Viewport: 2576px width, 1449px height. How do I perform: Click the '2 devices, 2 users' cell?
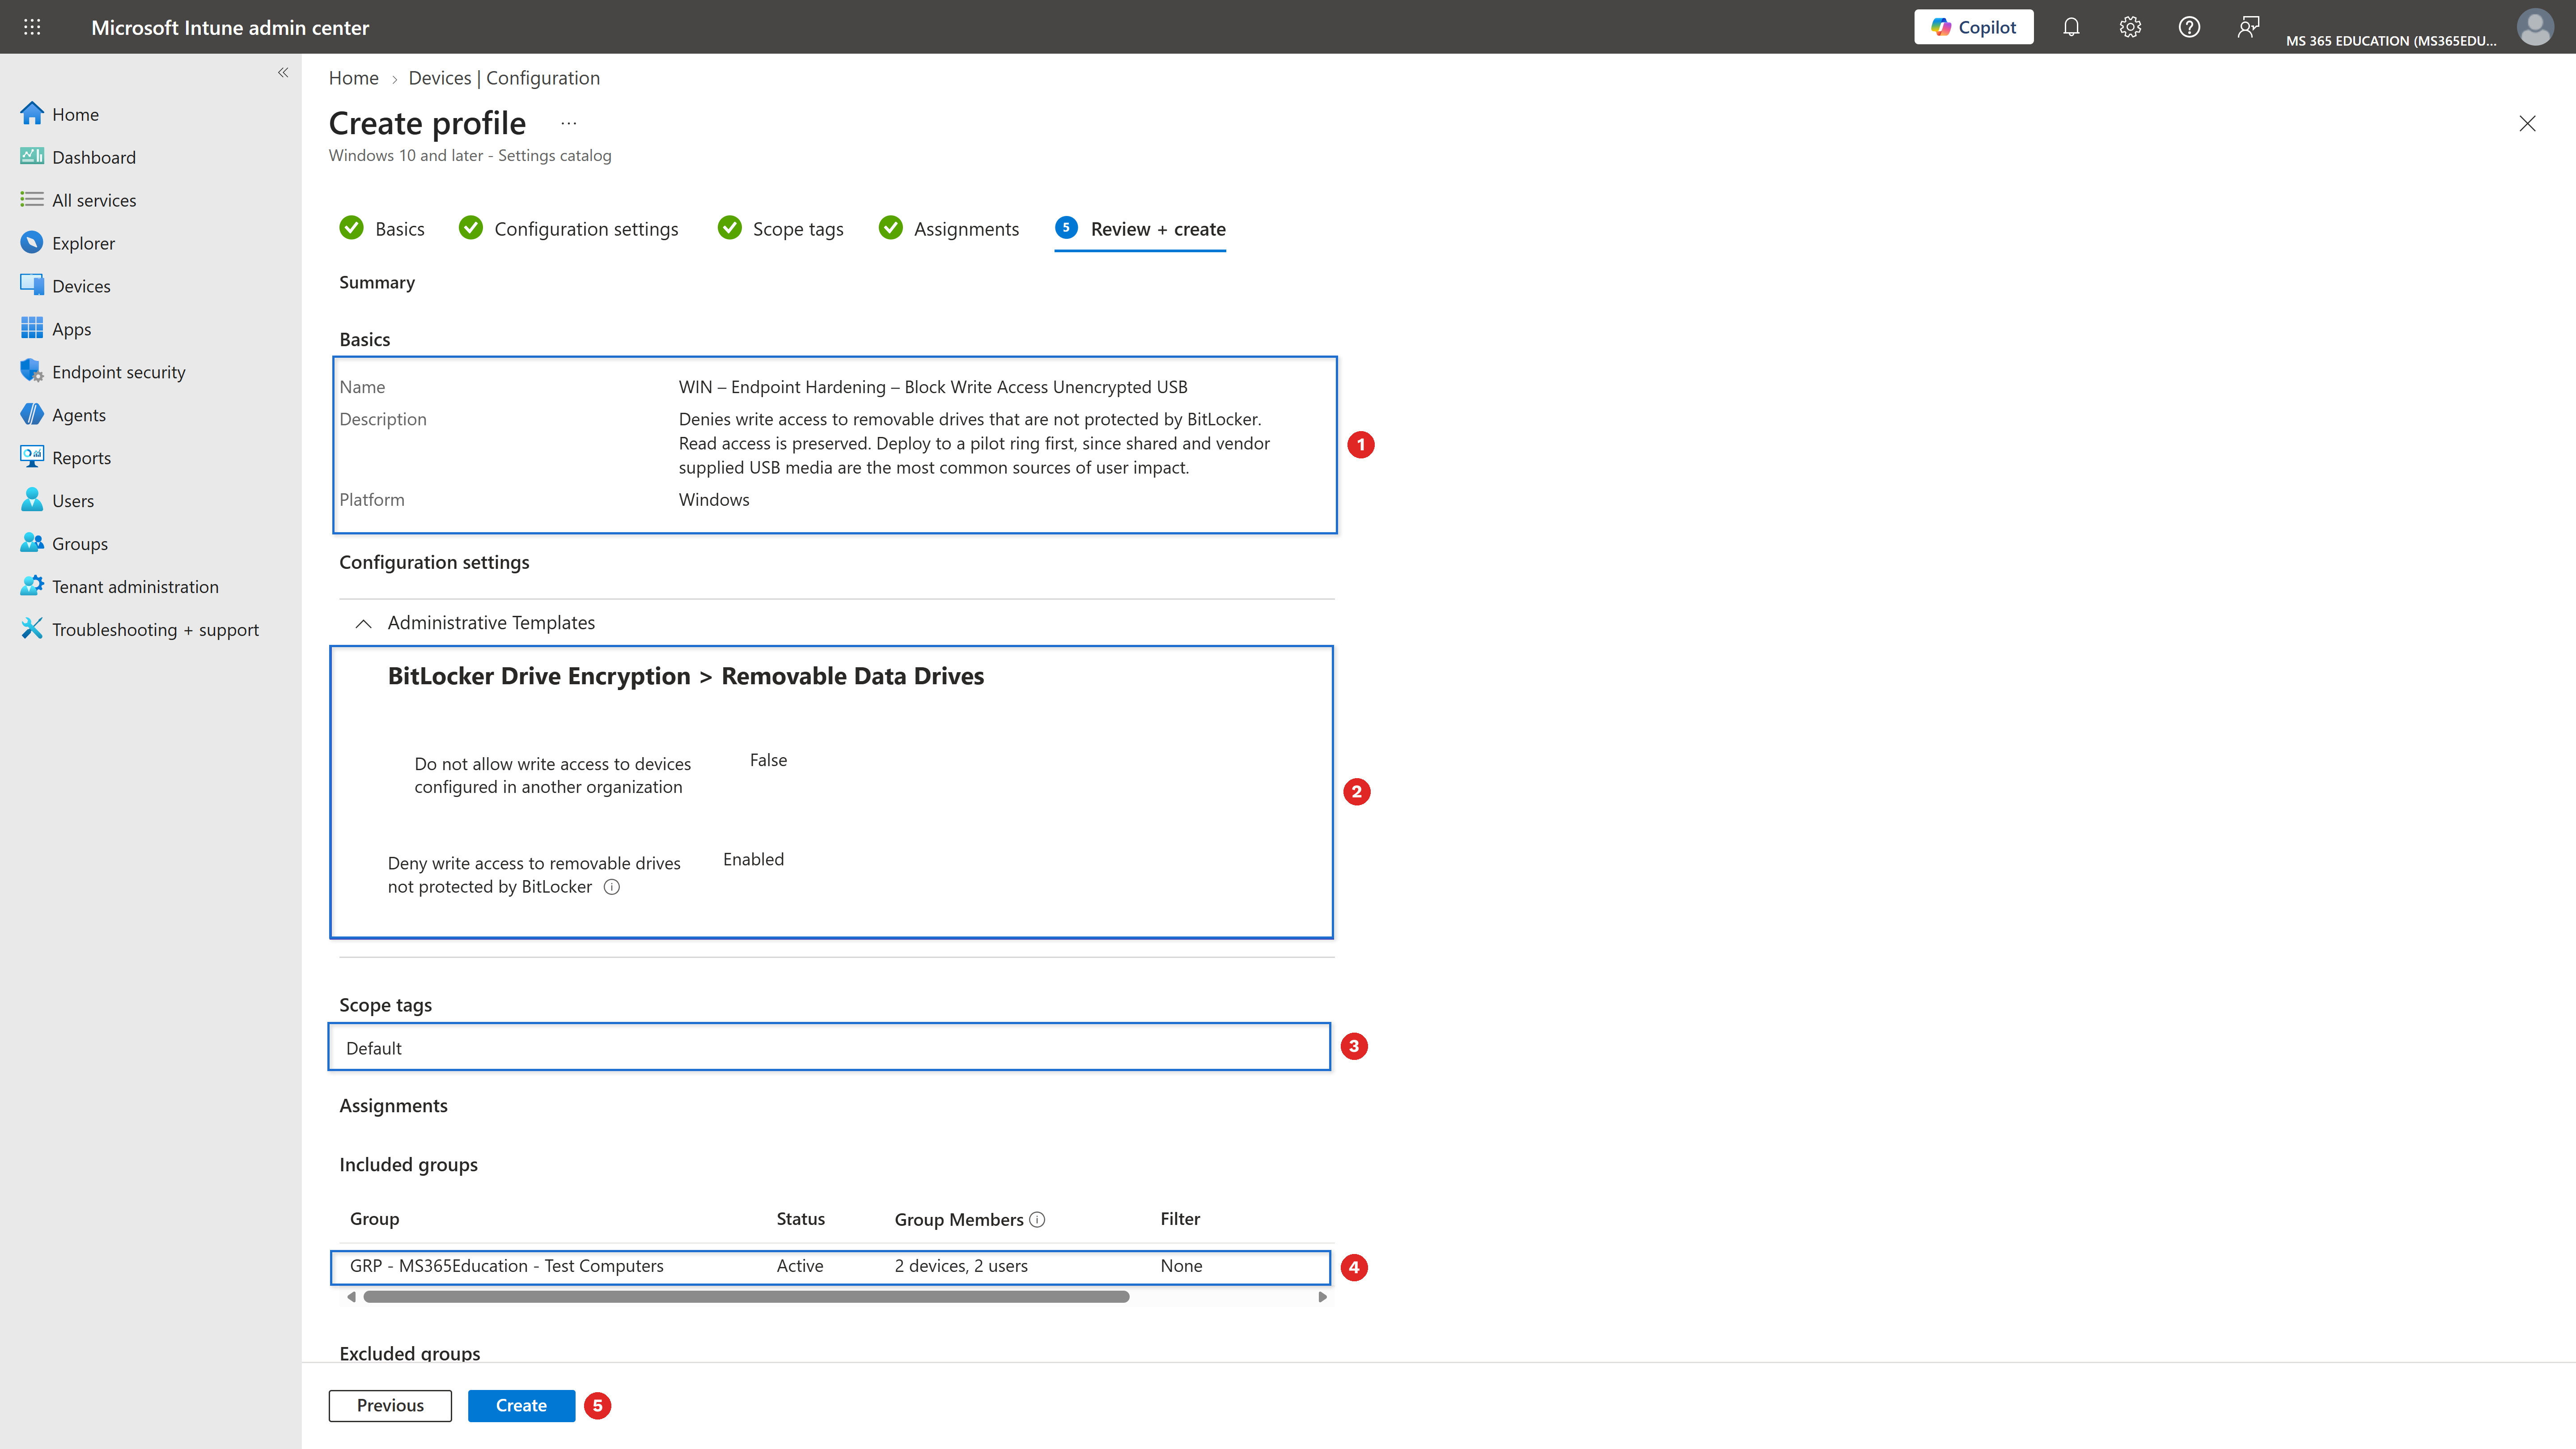point(961,1266)
